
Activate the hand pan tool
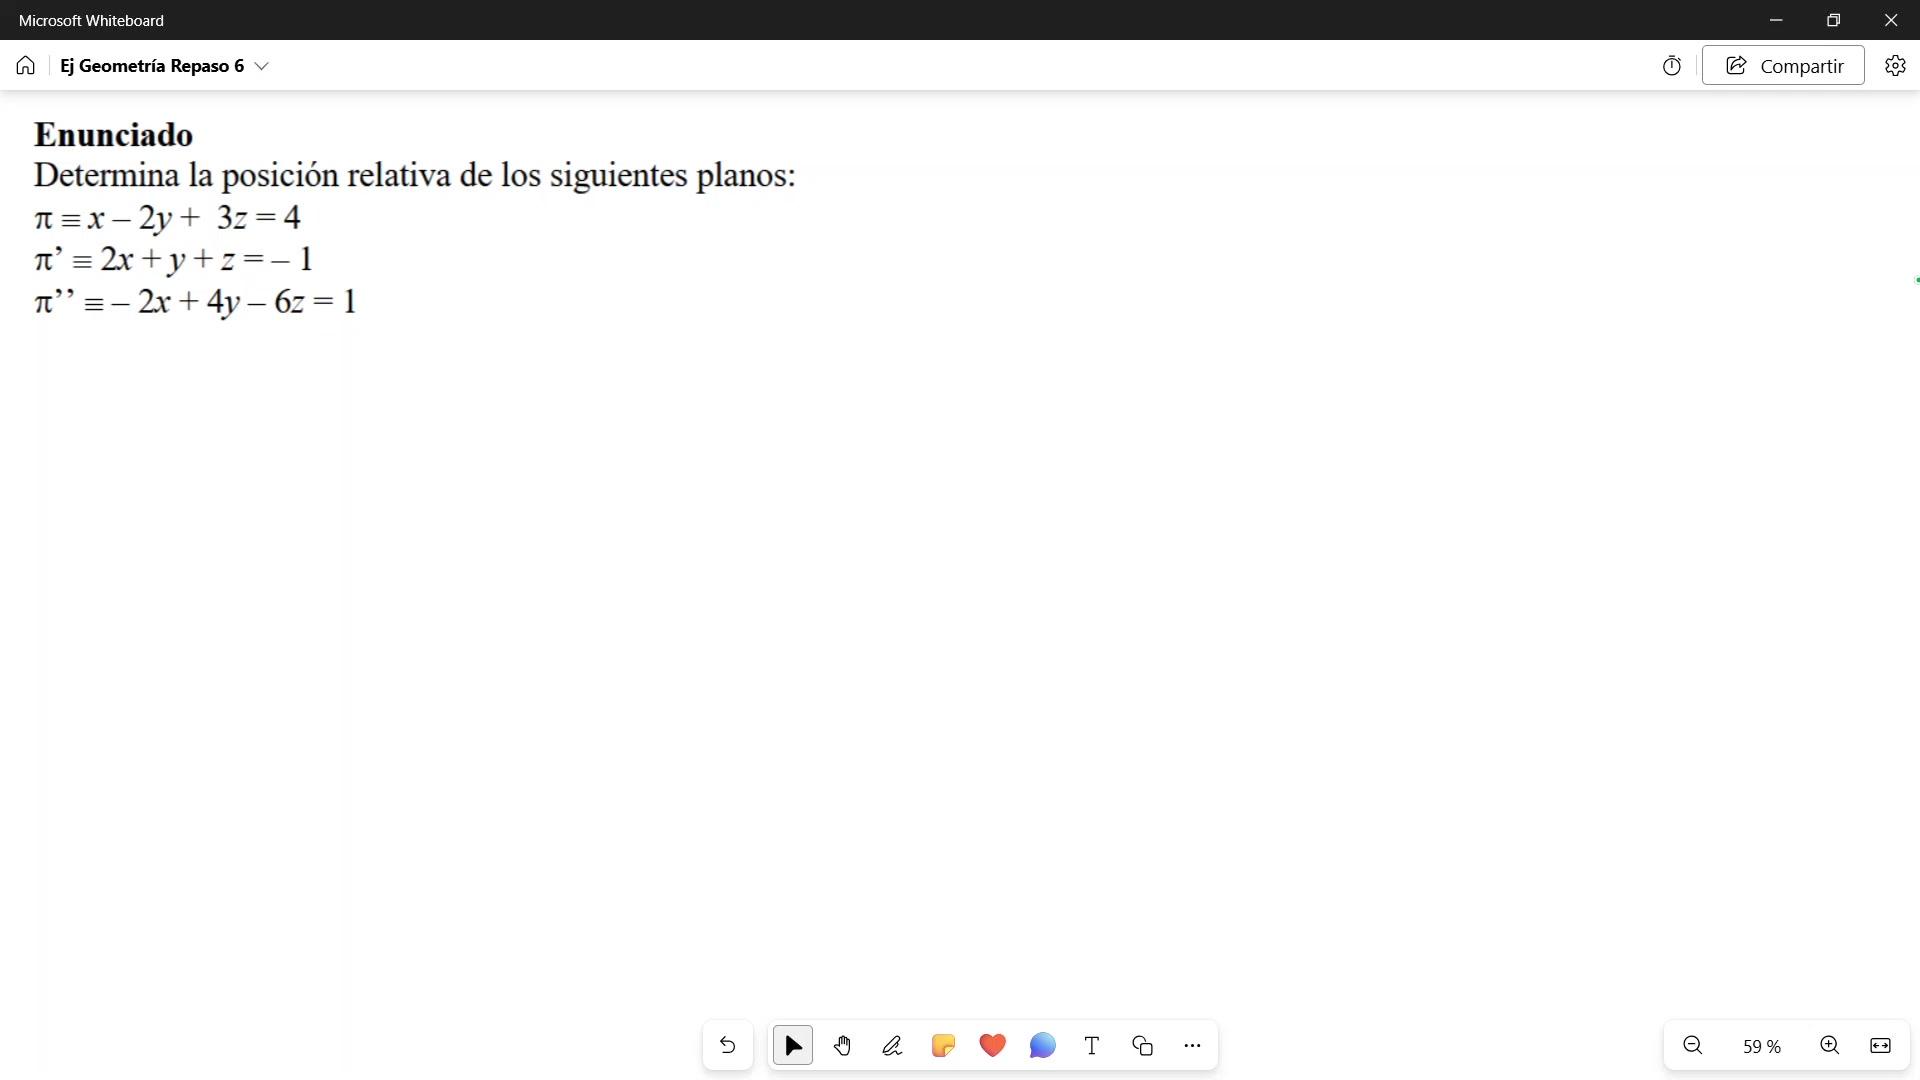[842, 1045]
